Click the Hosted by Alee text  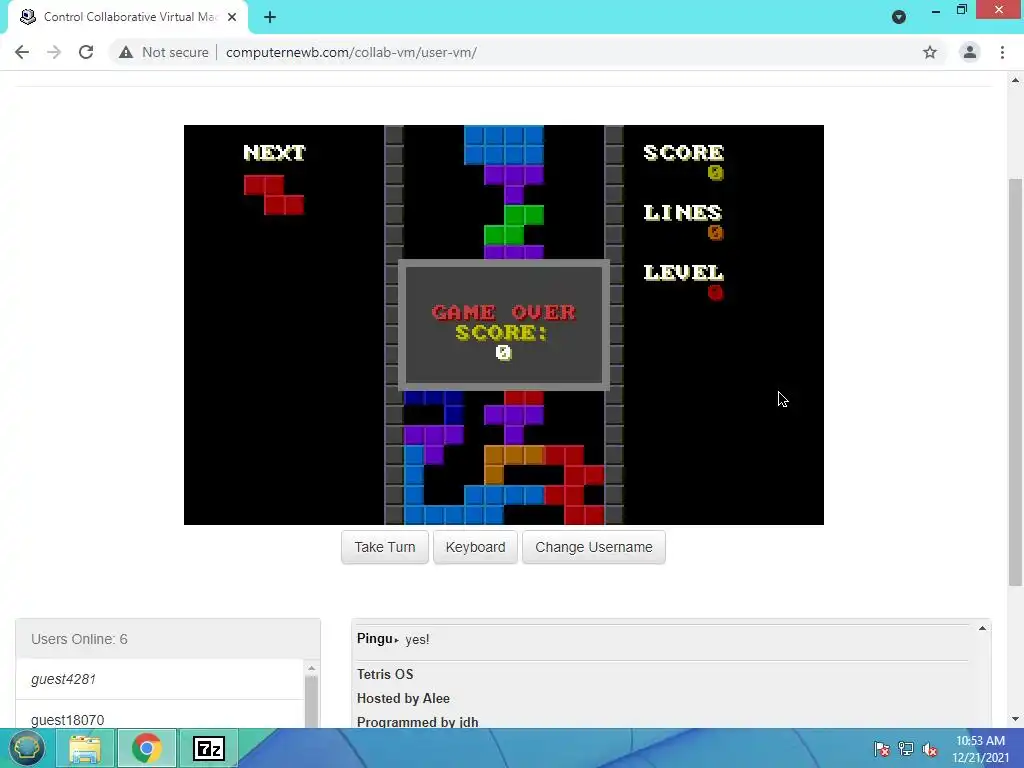[404, 698]
